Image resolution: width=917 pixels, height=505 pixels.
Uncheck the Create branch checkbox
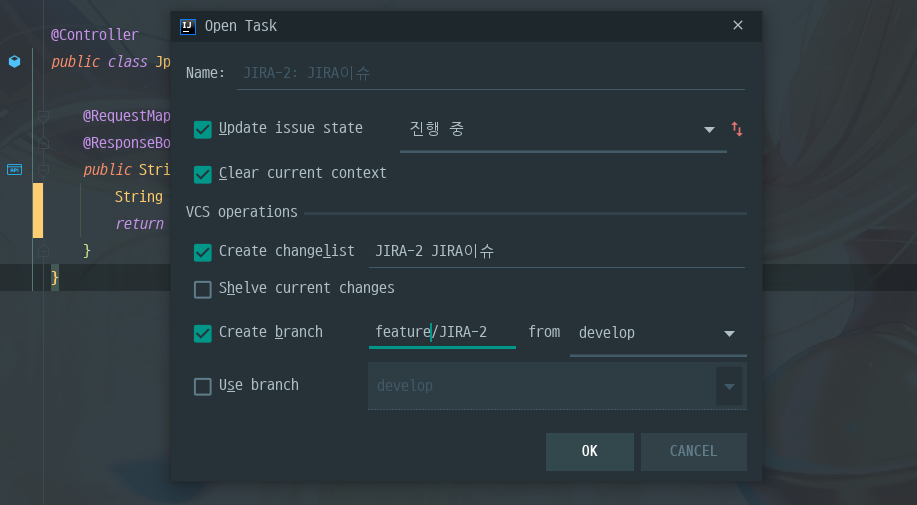(202, 333)
